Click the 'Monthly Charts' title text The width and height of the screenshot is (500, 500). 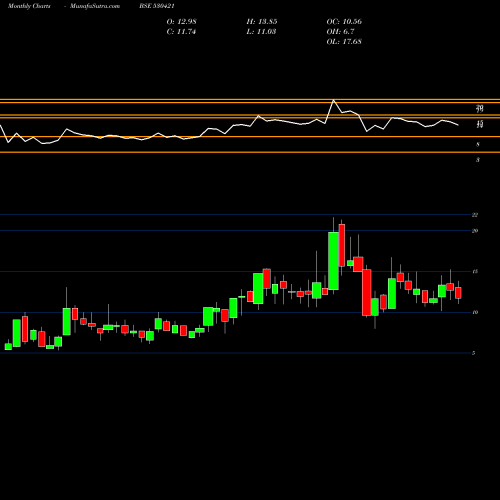[29, 6]
